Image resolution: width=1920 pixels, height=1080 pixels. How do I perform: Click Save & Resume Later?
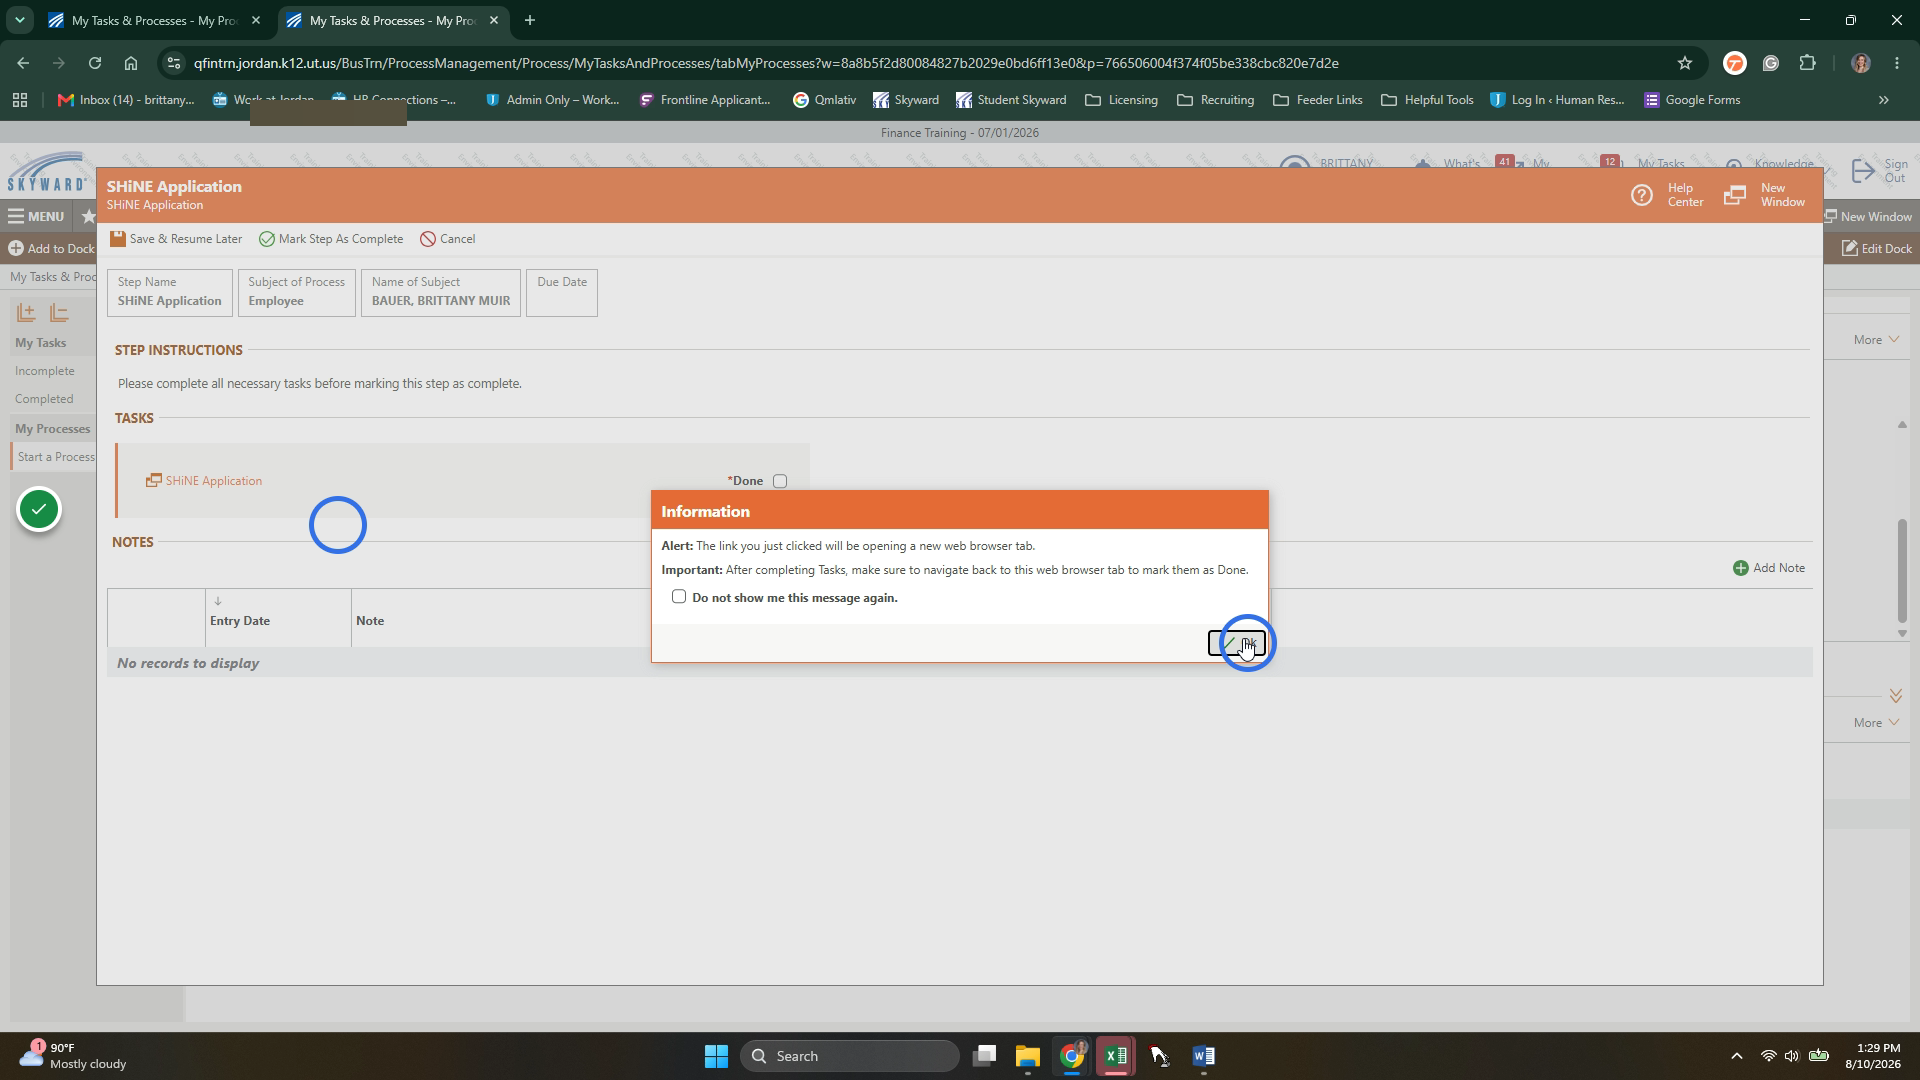(176, 239)
